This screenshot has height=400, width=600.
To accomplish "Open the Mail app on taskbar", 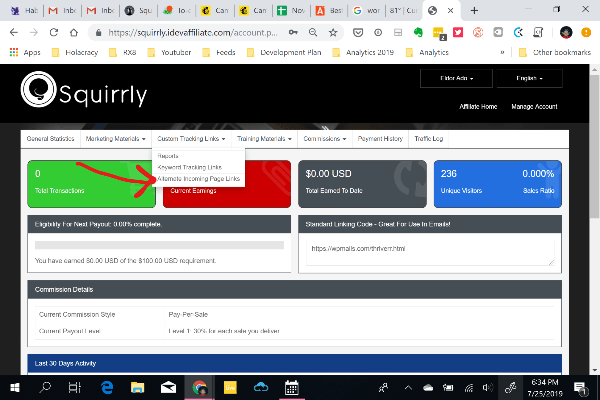I will [168, 388].
